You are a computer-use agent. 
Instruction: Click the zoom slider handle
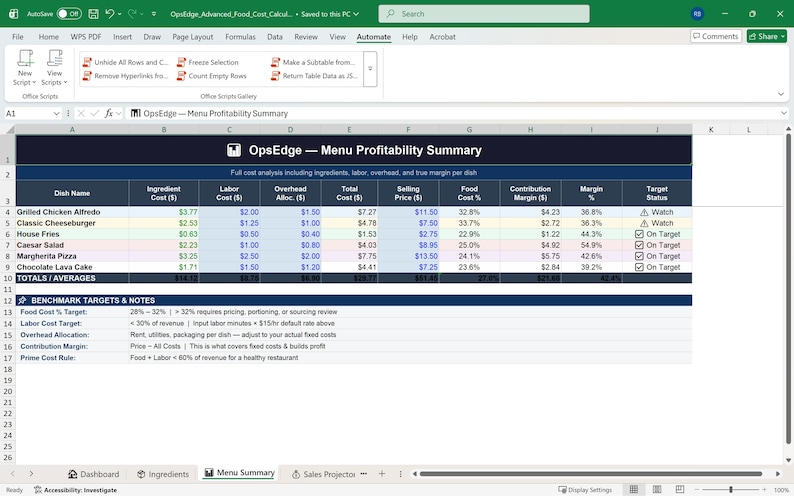730,489
